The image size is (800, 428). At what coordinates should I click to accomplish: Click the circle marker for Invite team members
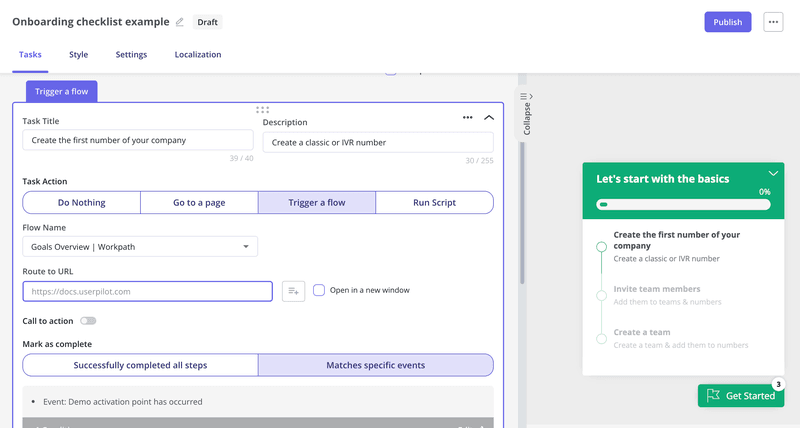pos(602,295)
